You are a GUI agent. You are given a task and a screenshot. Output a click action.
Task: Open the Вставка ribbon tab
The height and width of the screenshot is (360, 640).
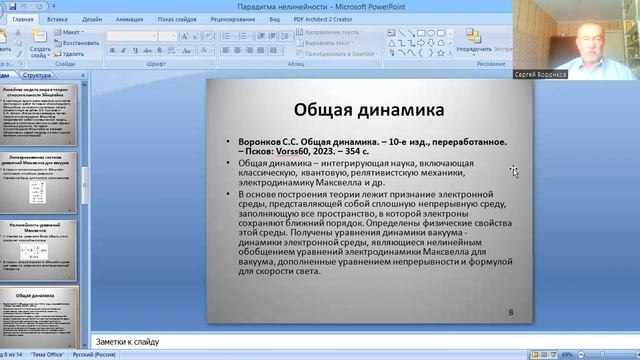[x=57, y=19]
